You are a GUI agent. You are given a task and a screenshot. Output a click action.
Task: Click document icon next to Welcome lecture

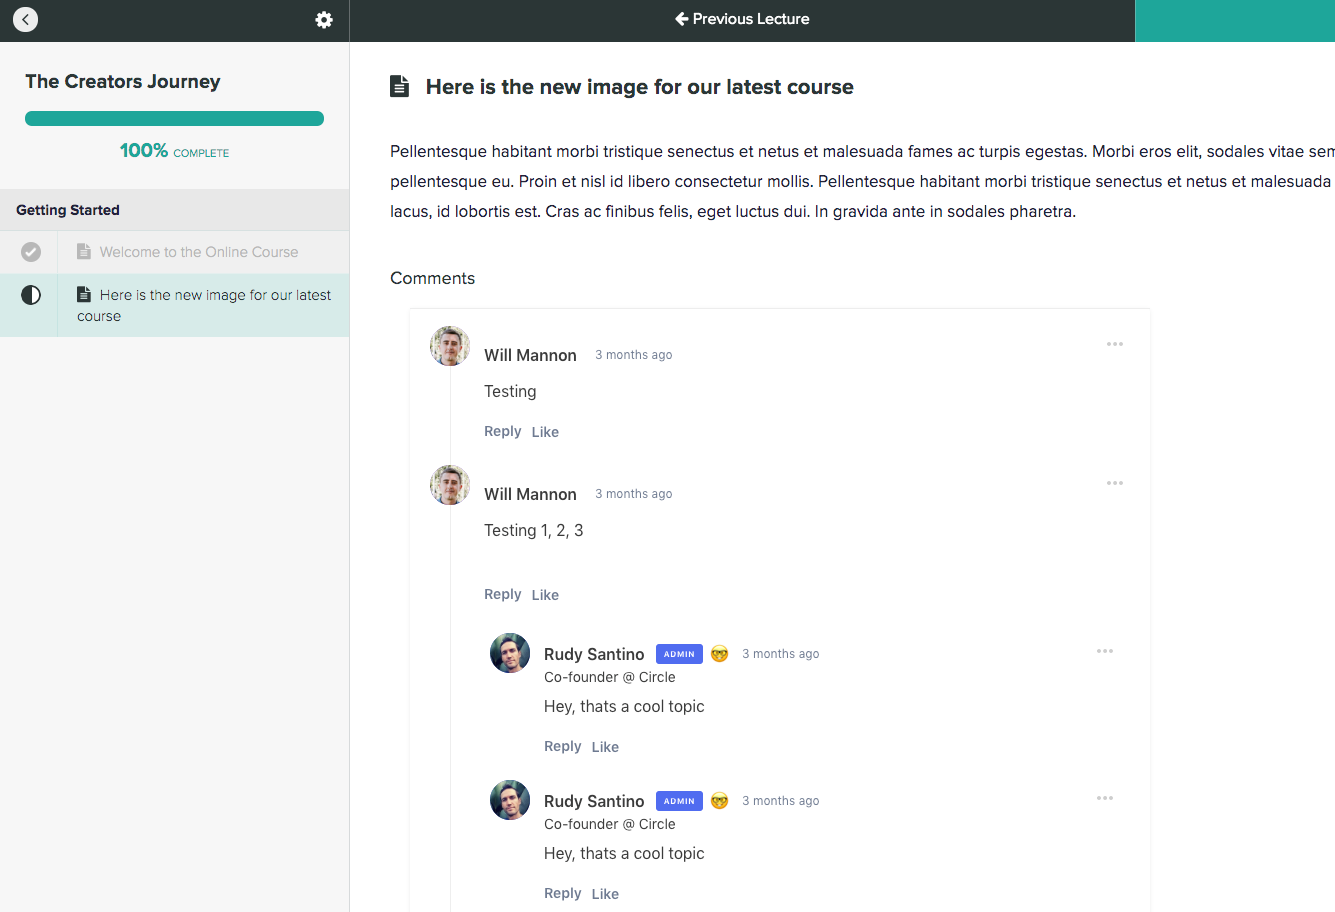click(x=84, y=252)
